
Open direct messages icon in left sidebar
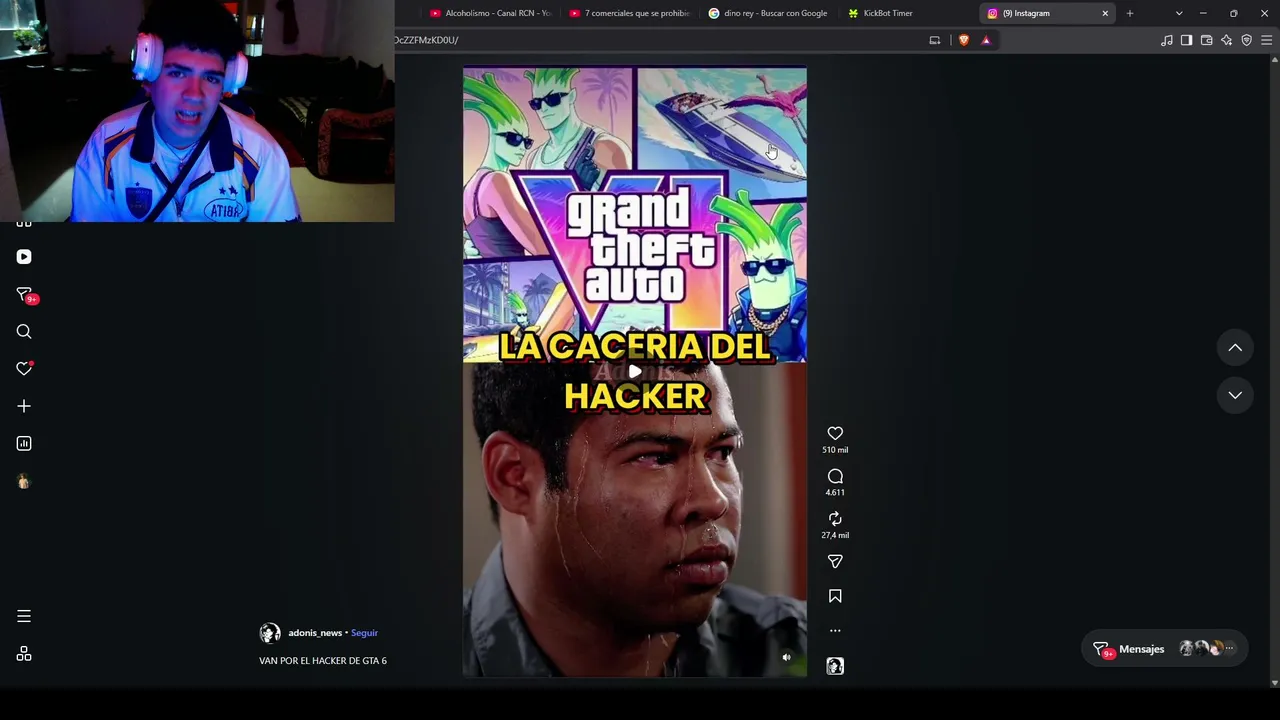click(x=25, y=295)
